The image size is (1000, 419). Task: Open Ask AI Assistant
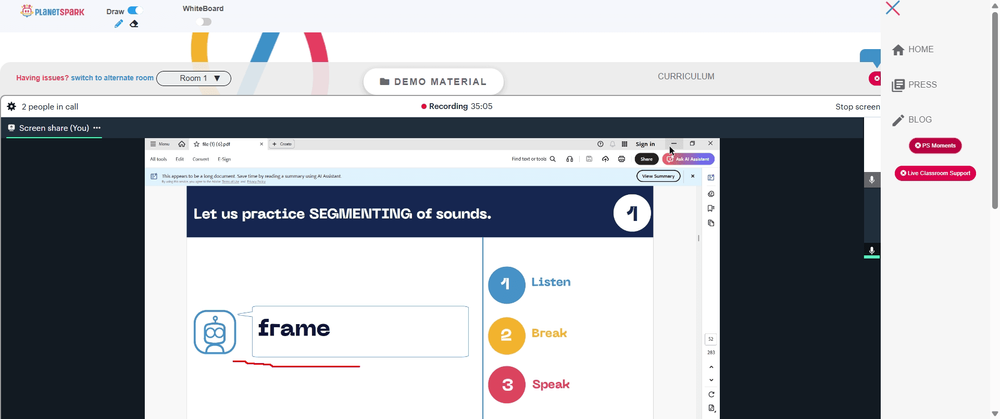pyautogui.click(x=689, y=159)
